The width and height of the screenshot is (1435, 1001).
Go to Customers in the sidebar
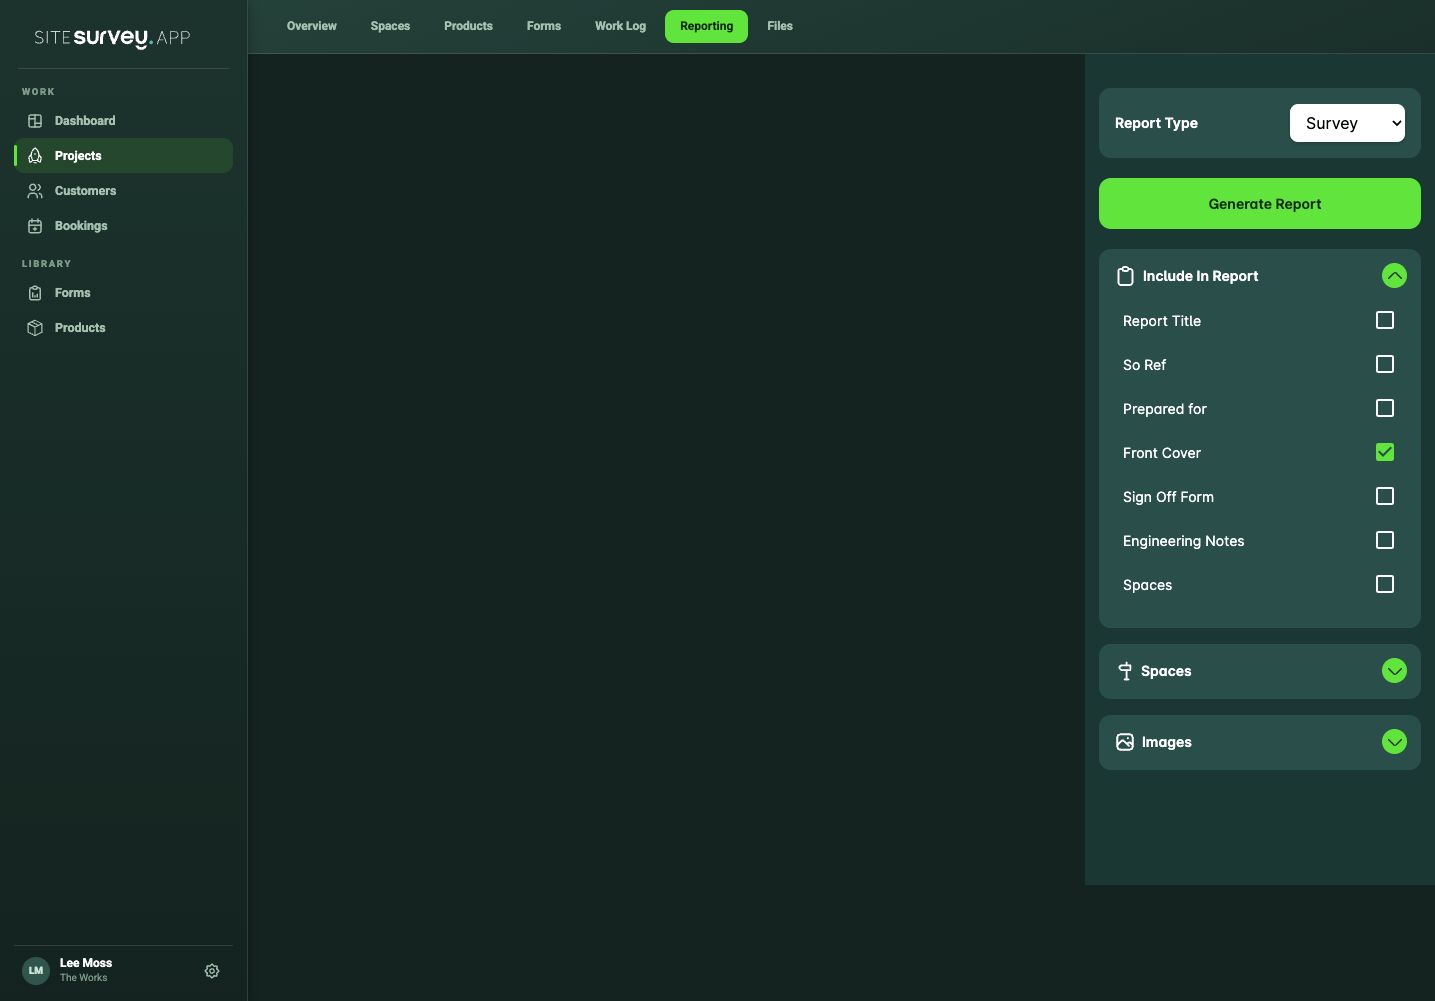point(124,191)
